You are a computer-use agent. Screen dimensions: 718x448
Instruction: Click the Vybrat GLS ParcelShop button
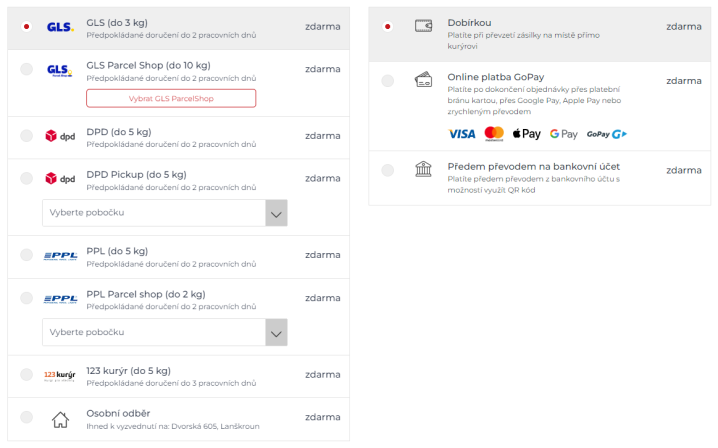(x=171, y=98)
